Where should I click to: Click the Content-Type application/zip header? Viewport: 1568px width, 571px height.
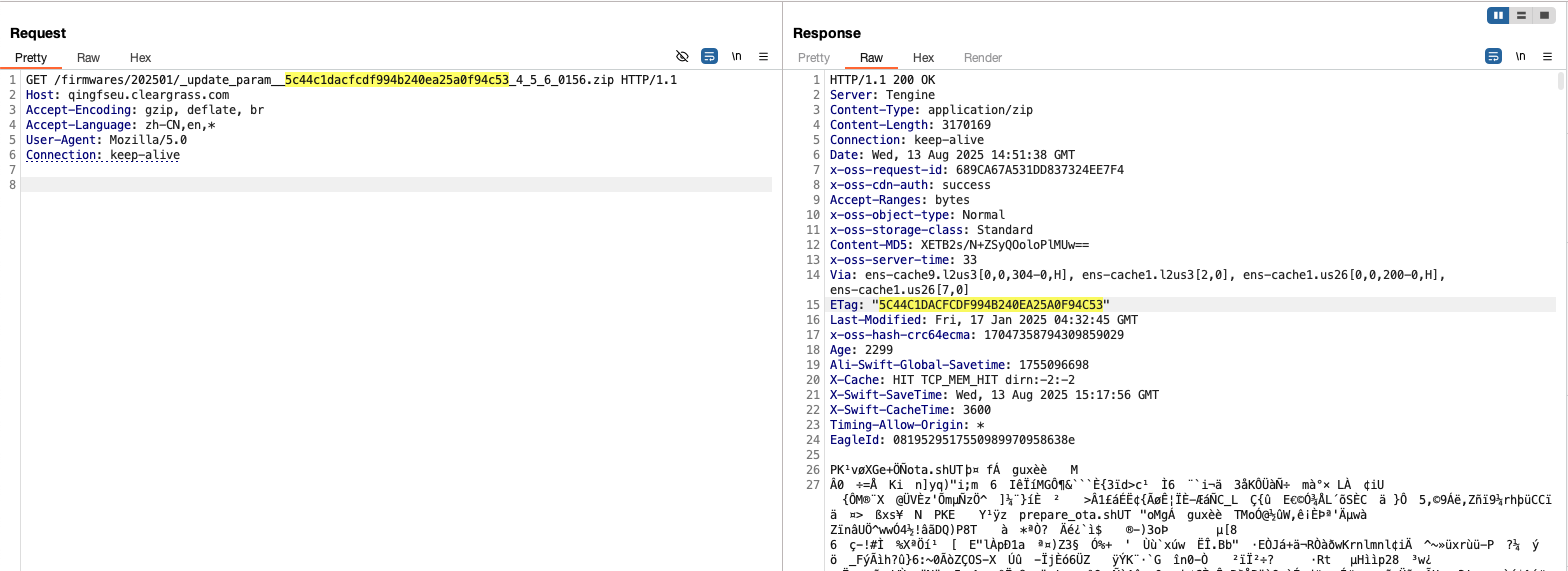point(931,110)
